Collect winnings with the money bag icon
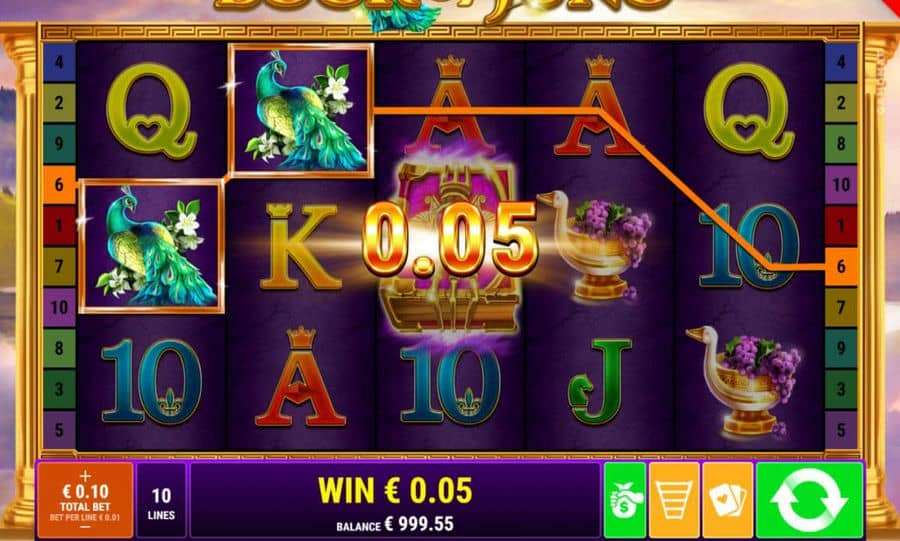The width and height of the screenshot is (900, 541). click(x=624, y=500)
